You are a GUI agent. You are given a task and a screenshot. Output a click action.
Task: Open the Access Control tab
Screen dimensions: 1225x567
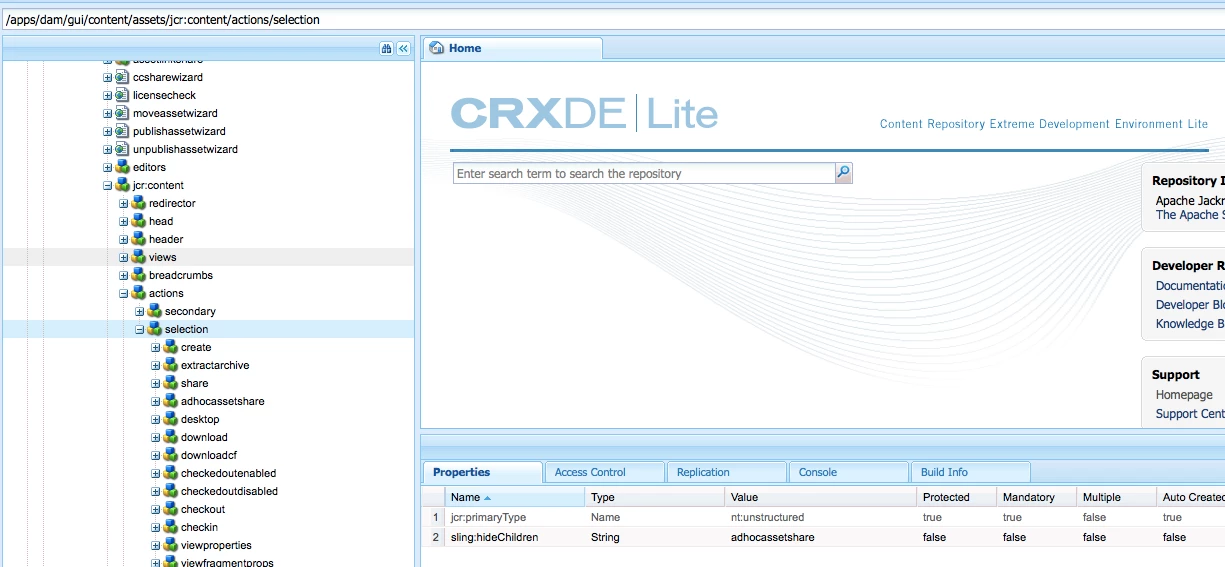(x=604, y=472)
